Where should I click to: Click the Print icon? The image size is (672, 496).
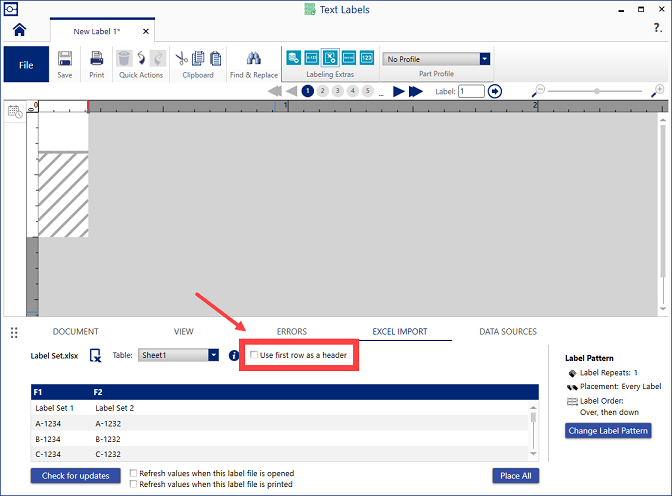pyautogui.click(x=96, y=61)
